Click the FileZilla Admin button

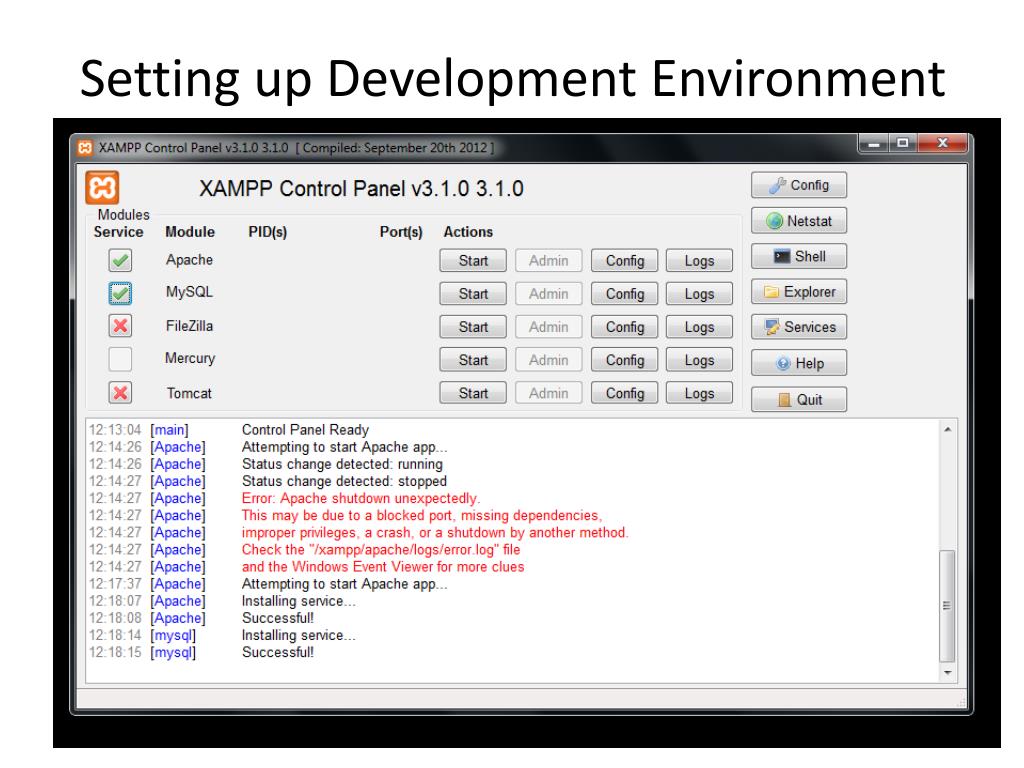click(x=549, y=327)
